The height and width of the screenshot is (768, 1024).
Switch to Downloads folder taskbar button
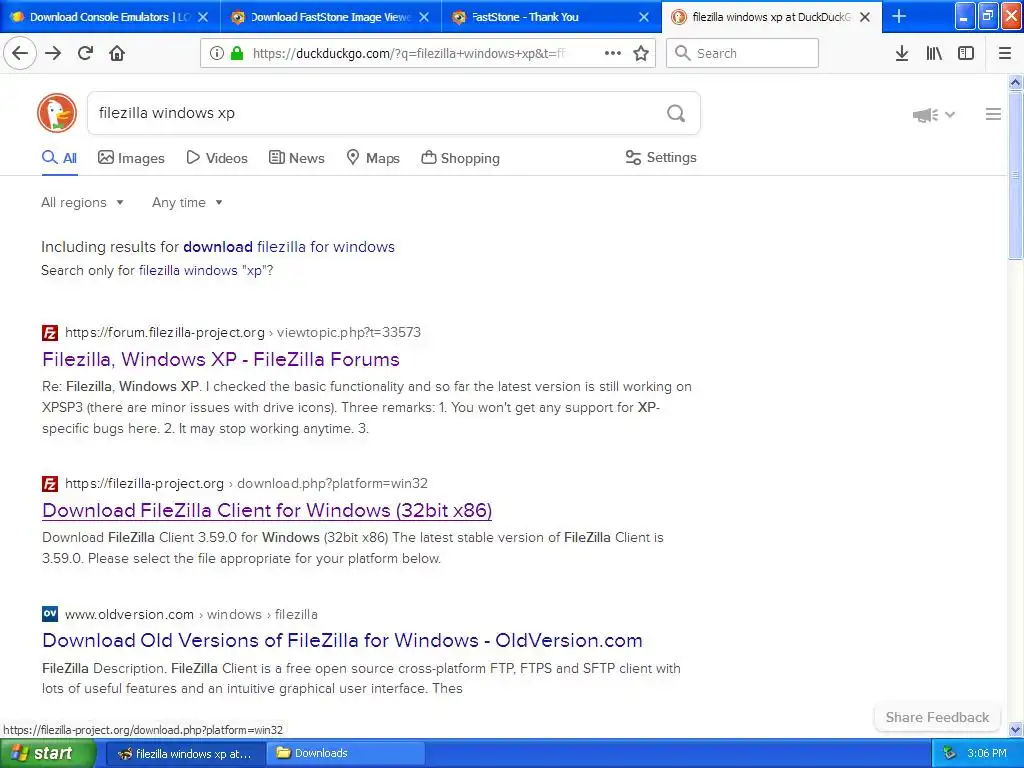[x=346, y=754]
